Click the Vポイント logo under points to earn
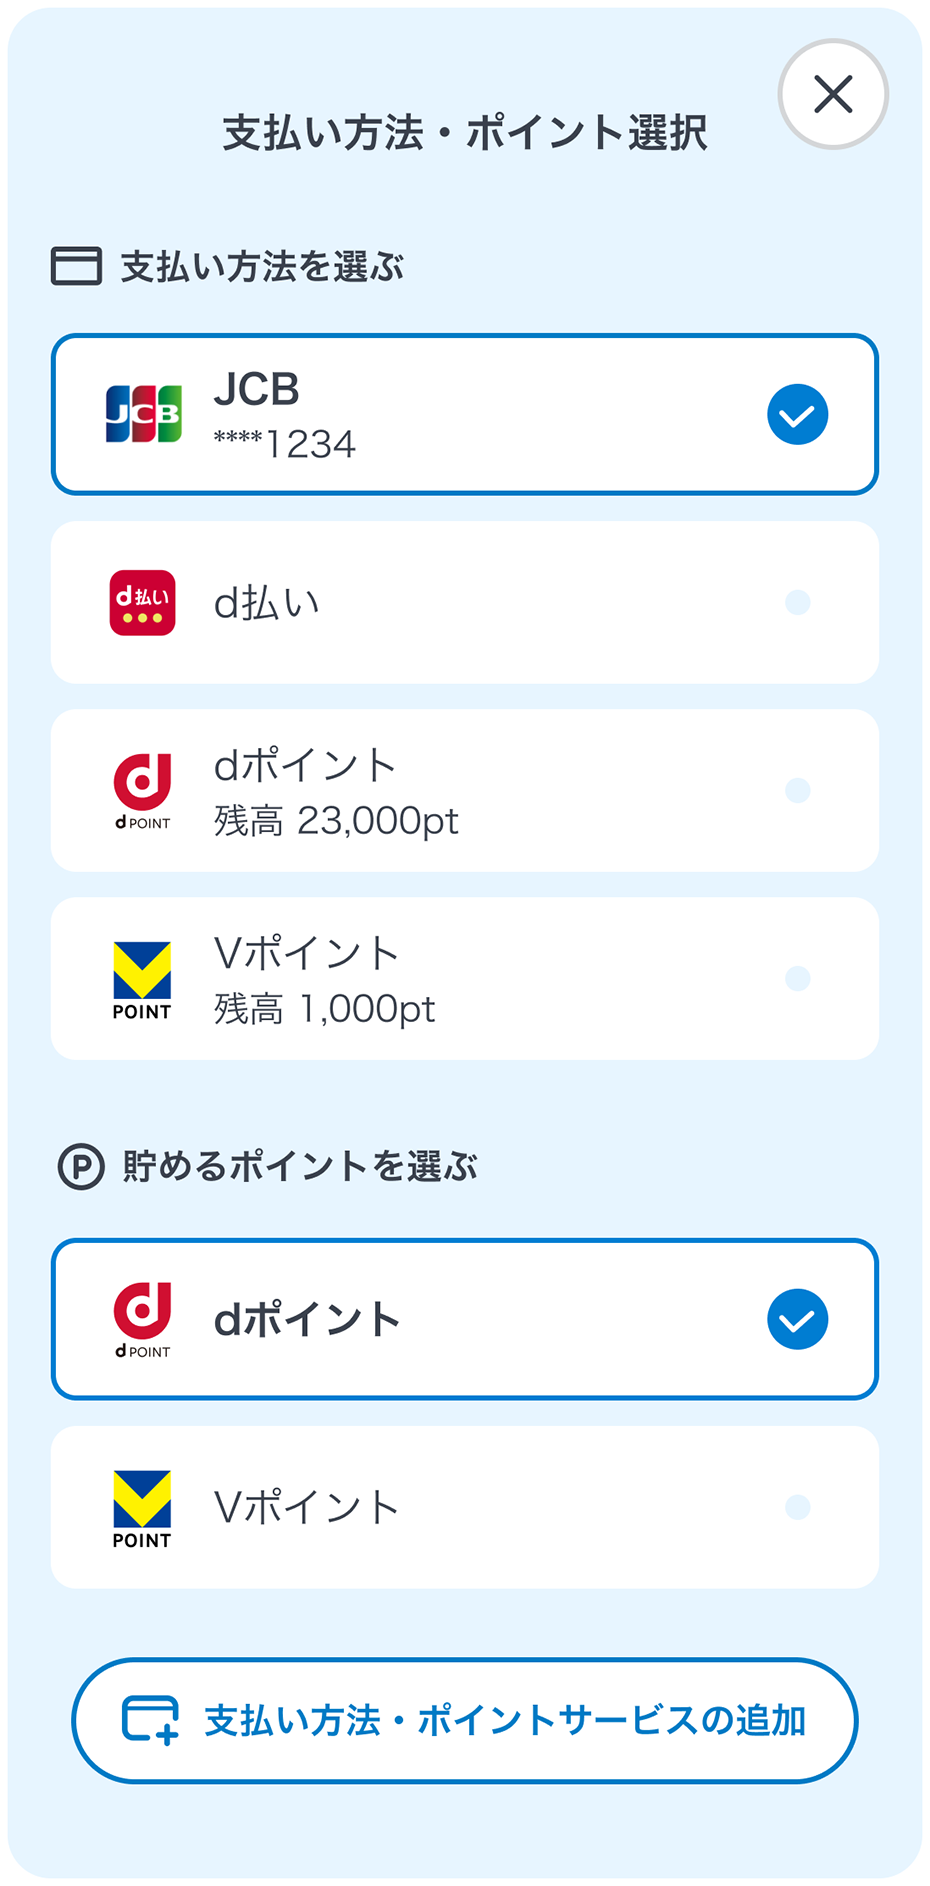Viewport: 930px width, 1886px height. point(142,1508)
